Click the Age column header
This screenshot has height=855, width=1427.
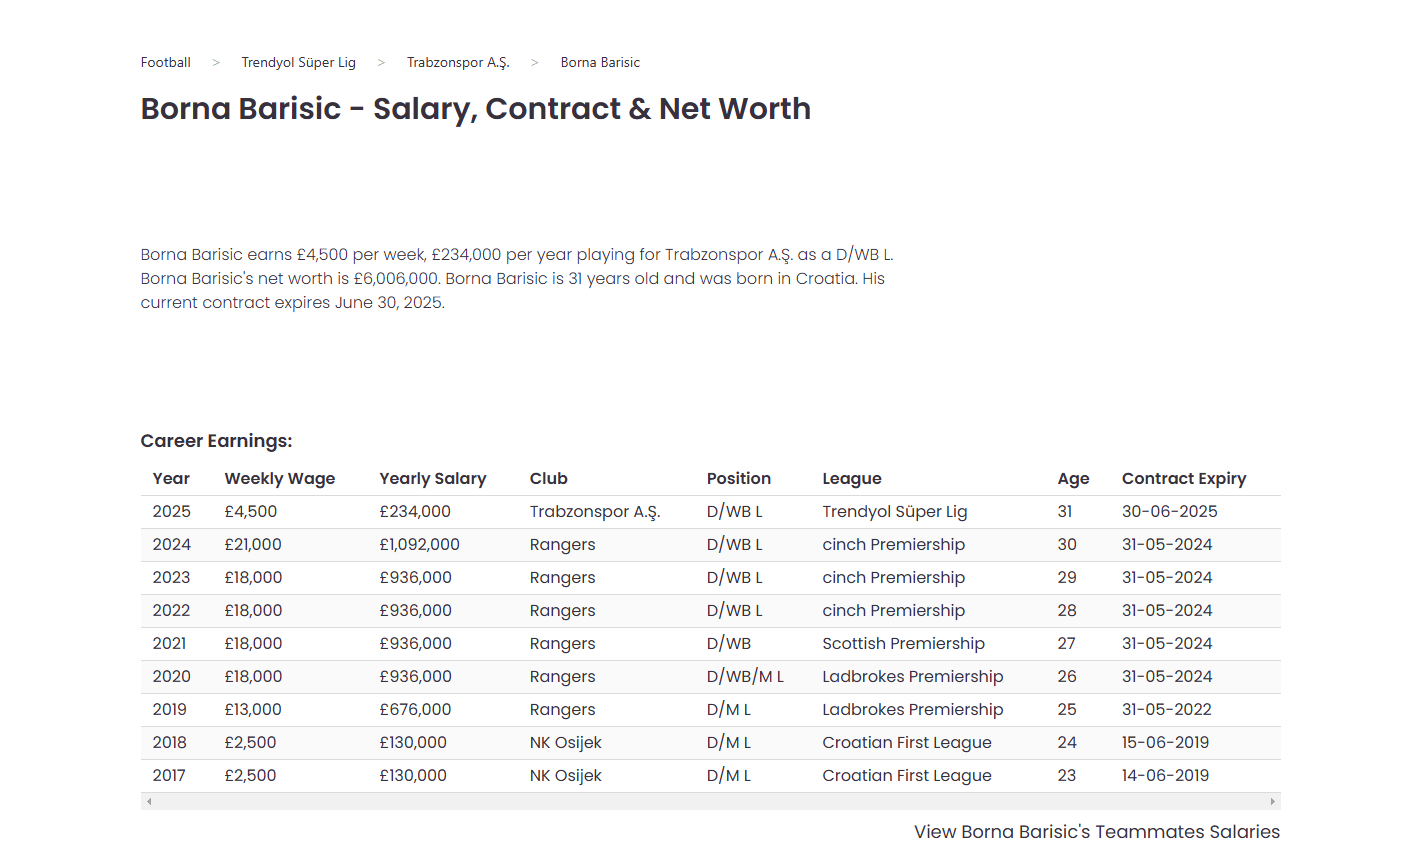[1073, 479]
